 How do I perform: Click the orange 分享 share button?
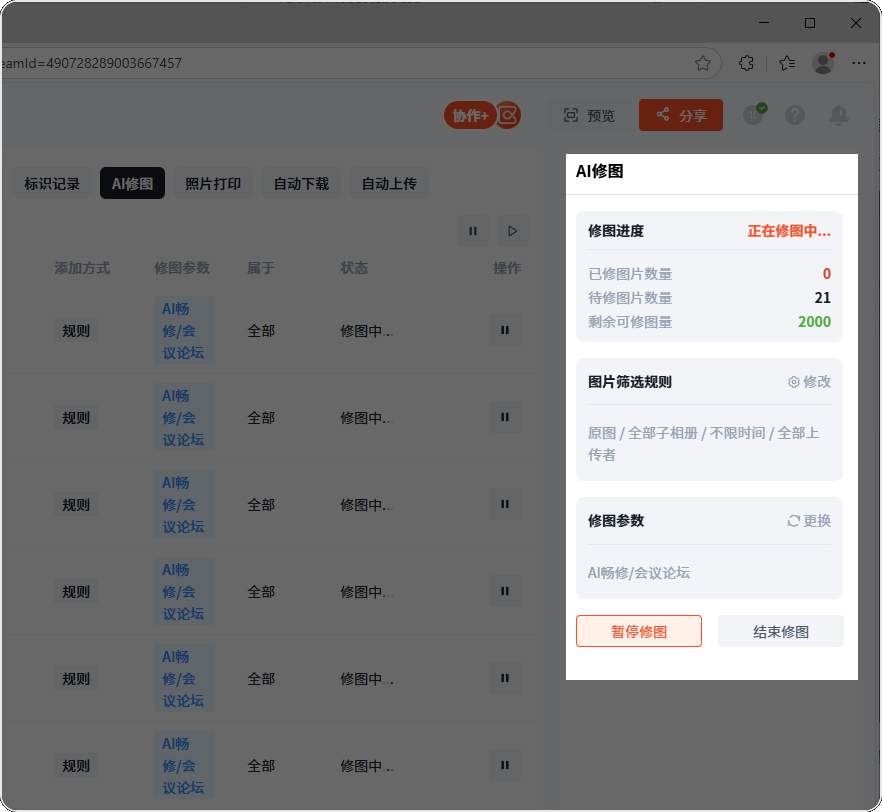pos(681,115)
